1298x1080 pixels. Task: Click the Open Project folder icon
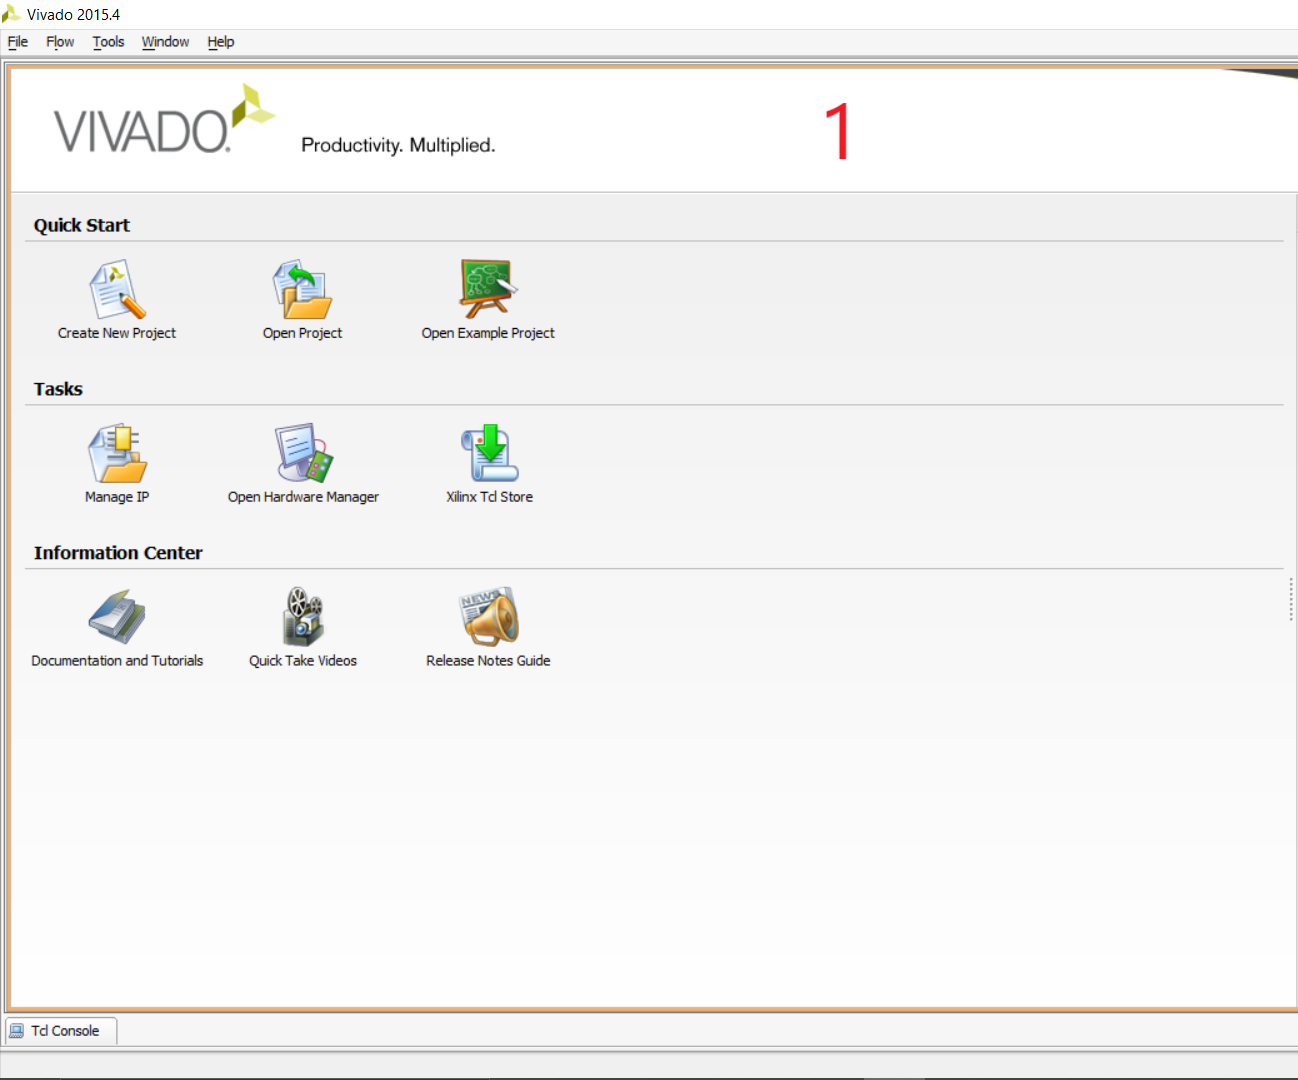302,289
